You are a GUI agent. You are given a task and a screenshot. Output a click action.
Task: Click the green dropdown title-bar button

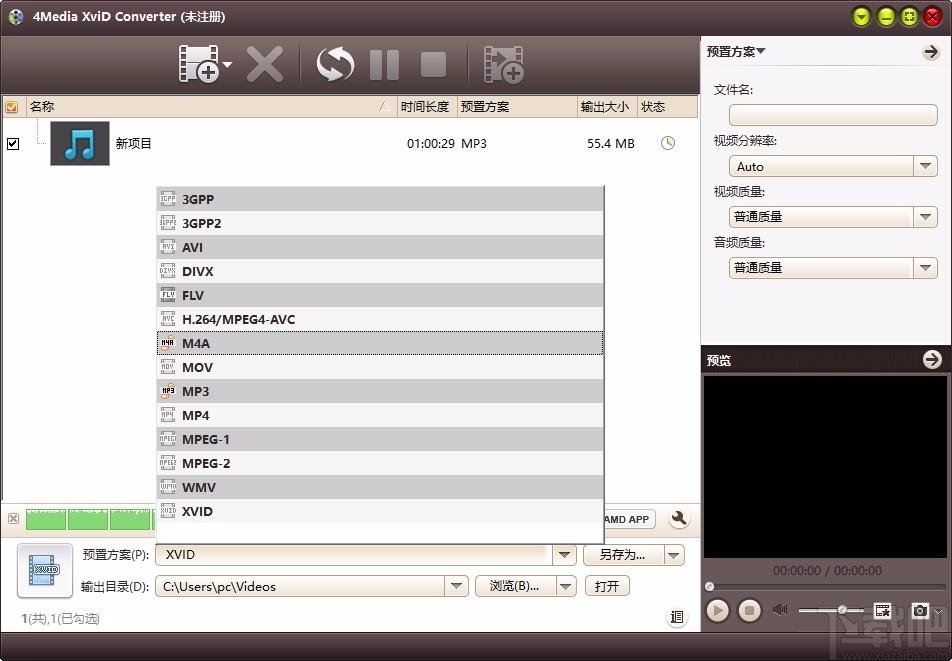[861, 16]
